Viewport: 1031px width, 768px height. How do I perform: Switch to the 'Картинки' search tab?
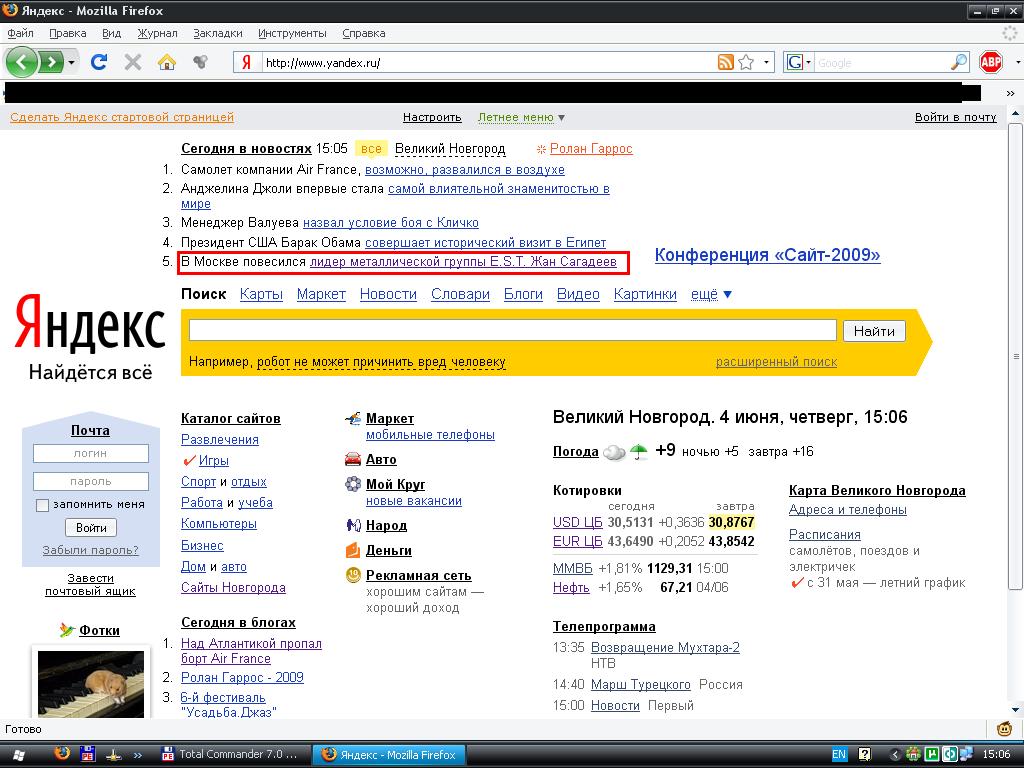tap(645, 294)
